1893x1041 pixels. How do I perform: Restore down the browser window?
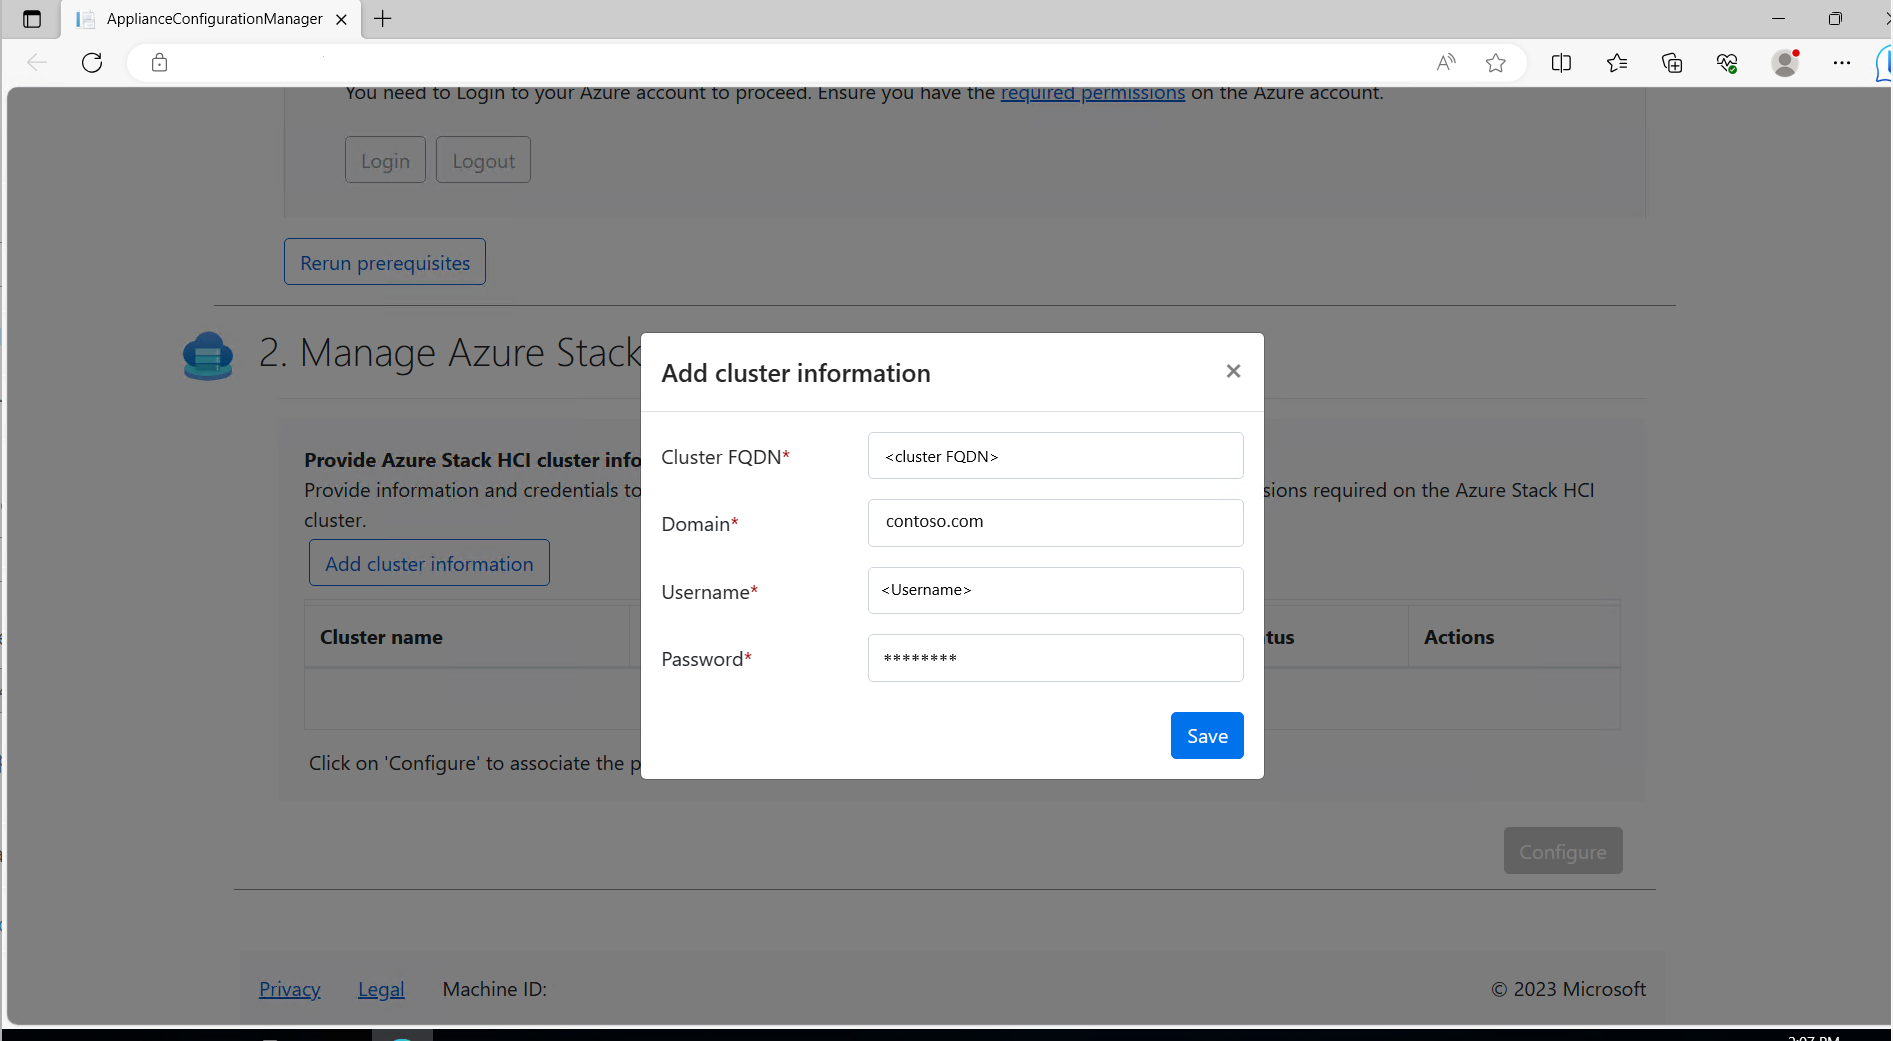1835,19
